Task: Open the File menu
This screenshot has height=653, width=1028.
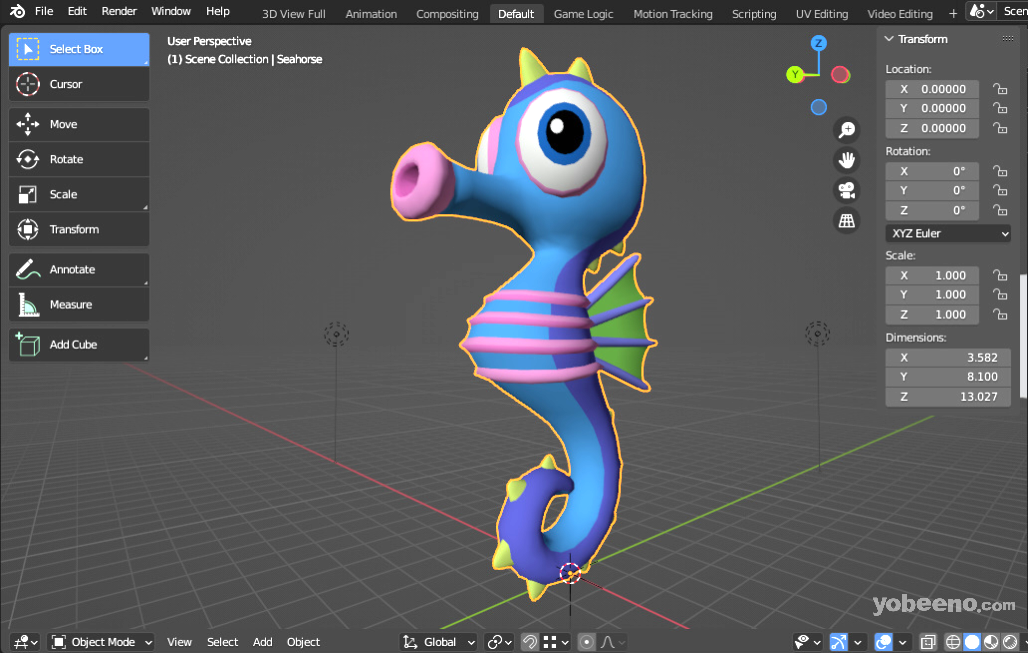Action: [x=44, y=11]
